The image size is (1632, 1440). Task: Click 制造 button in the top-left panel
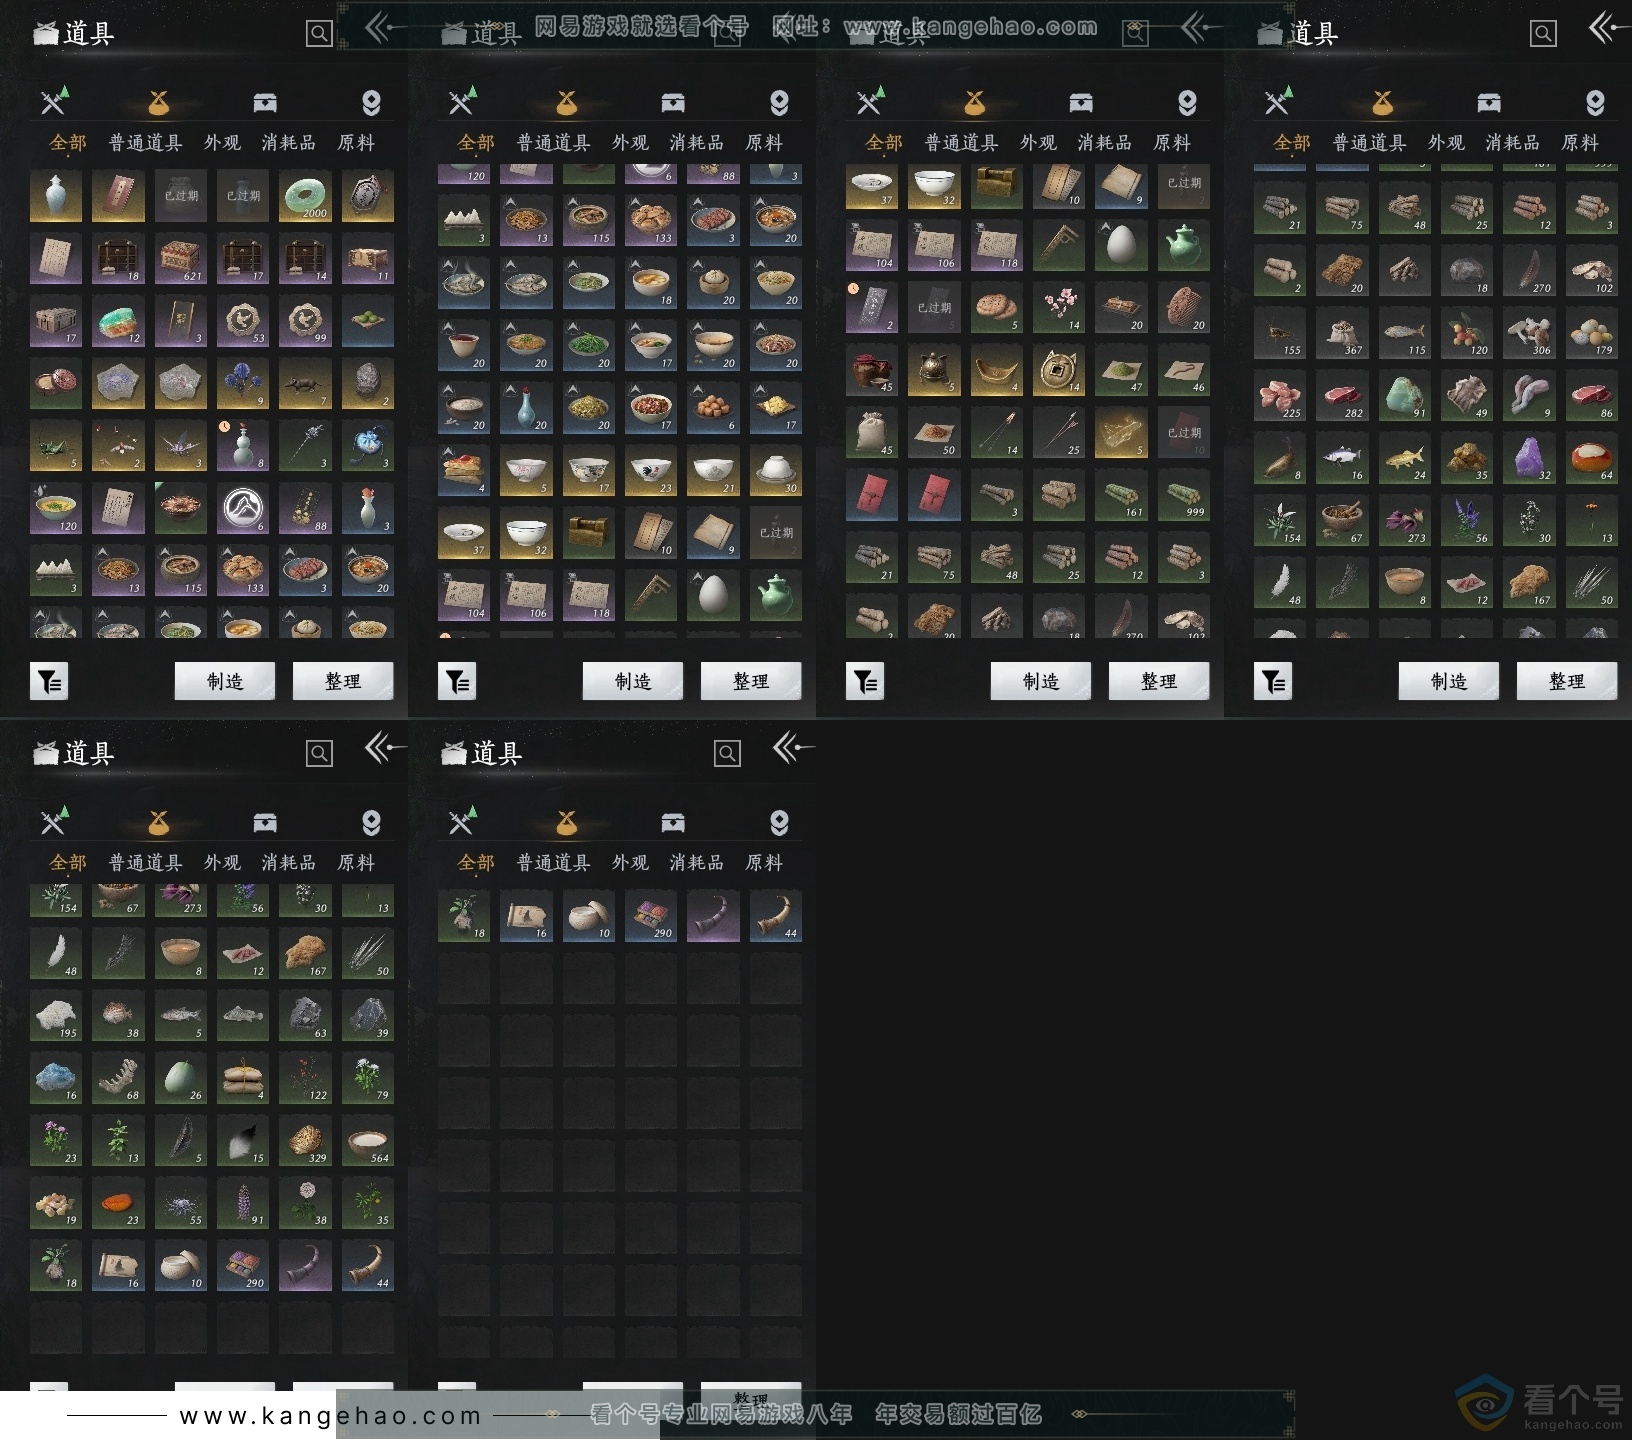pos(225,681)
